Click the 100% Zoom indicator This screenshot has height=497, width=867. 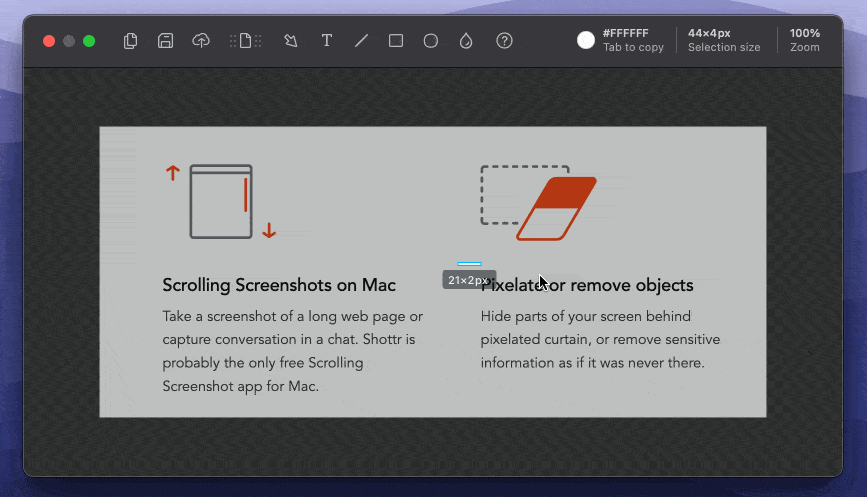[x=804, y=40]
